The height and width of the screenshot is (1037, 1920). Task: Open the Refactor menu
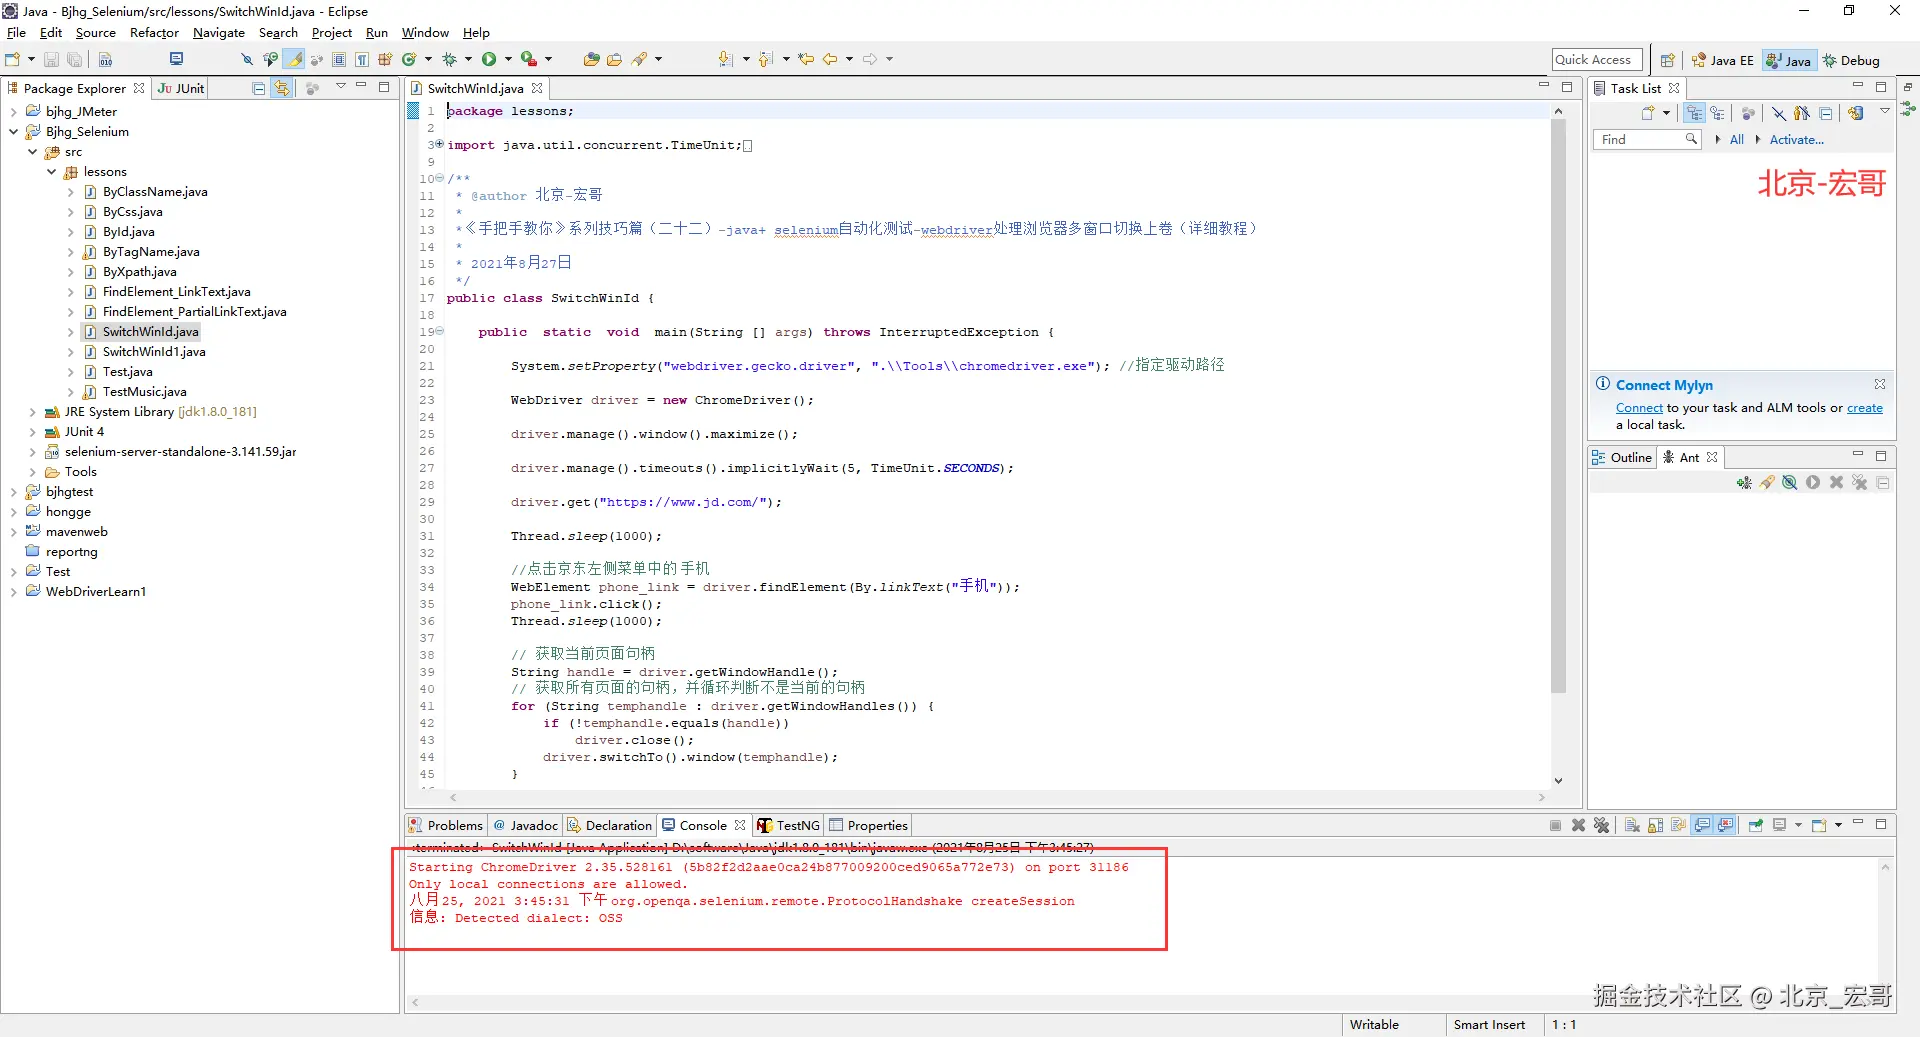tap(154, 33)
